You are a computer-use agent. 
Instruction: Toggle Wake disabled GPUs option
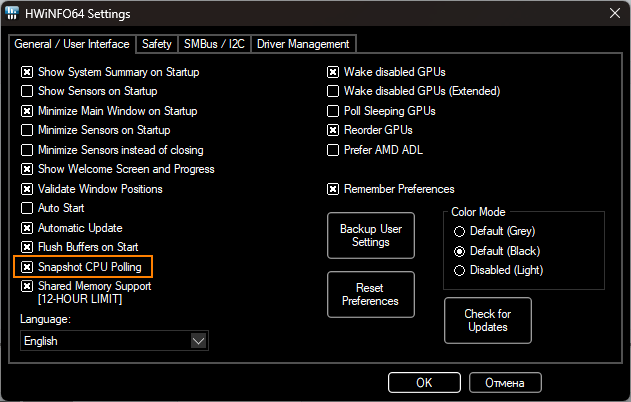pyautogui.click(x=334, y=72)
